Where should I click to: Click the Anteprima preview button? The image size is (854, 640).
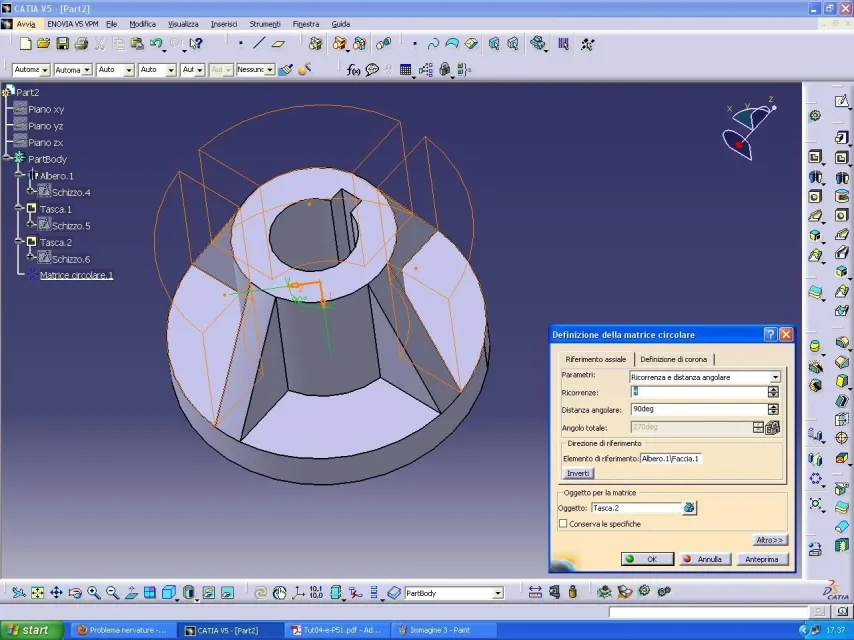click(762, 559)
